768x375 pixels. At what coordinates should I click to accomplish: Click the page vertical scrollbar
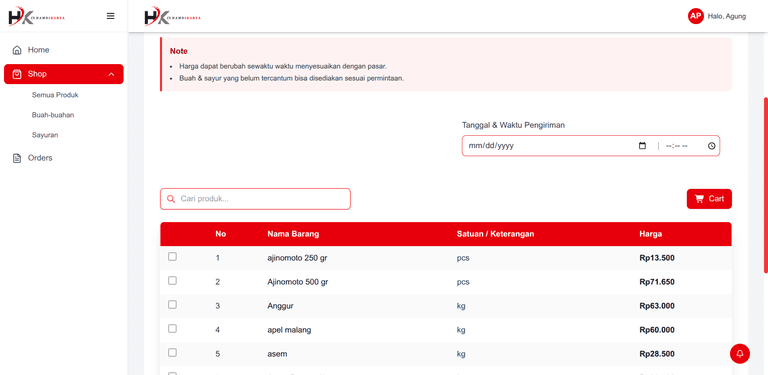(766, 185)
